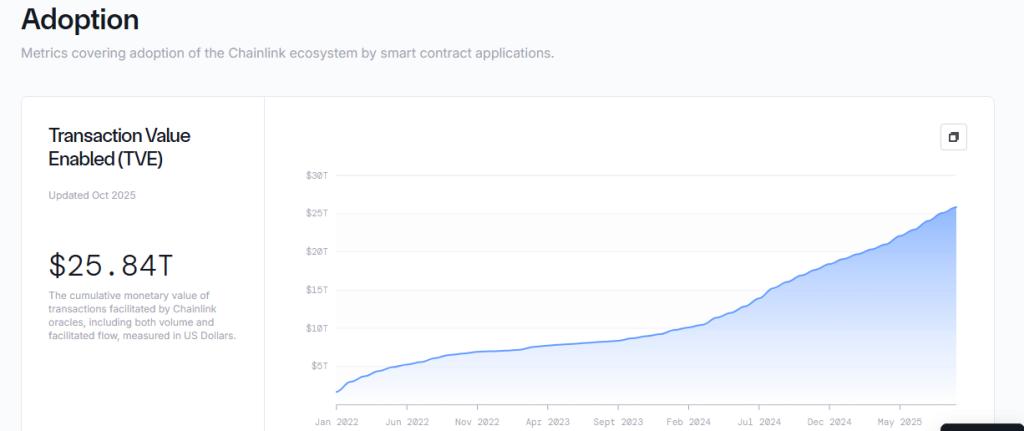Select the Jan 2022 x-axis marker
Screen dimensions: 1024x431
pyautogui.click(x=337, y=422)
